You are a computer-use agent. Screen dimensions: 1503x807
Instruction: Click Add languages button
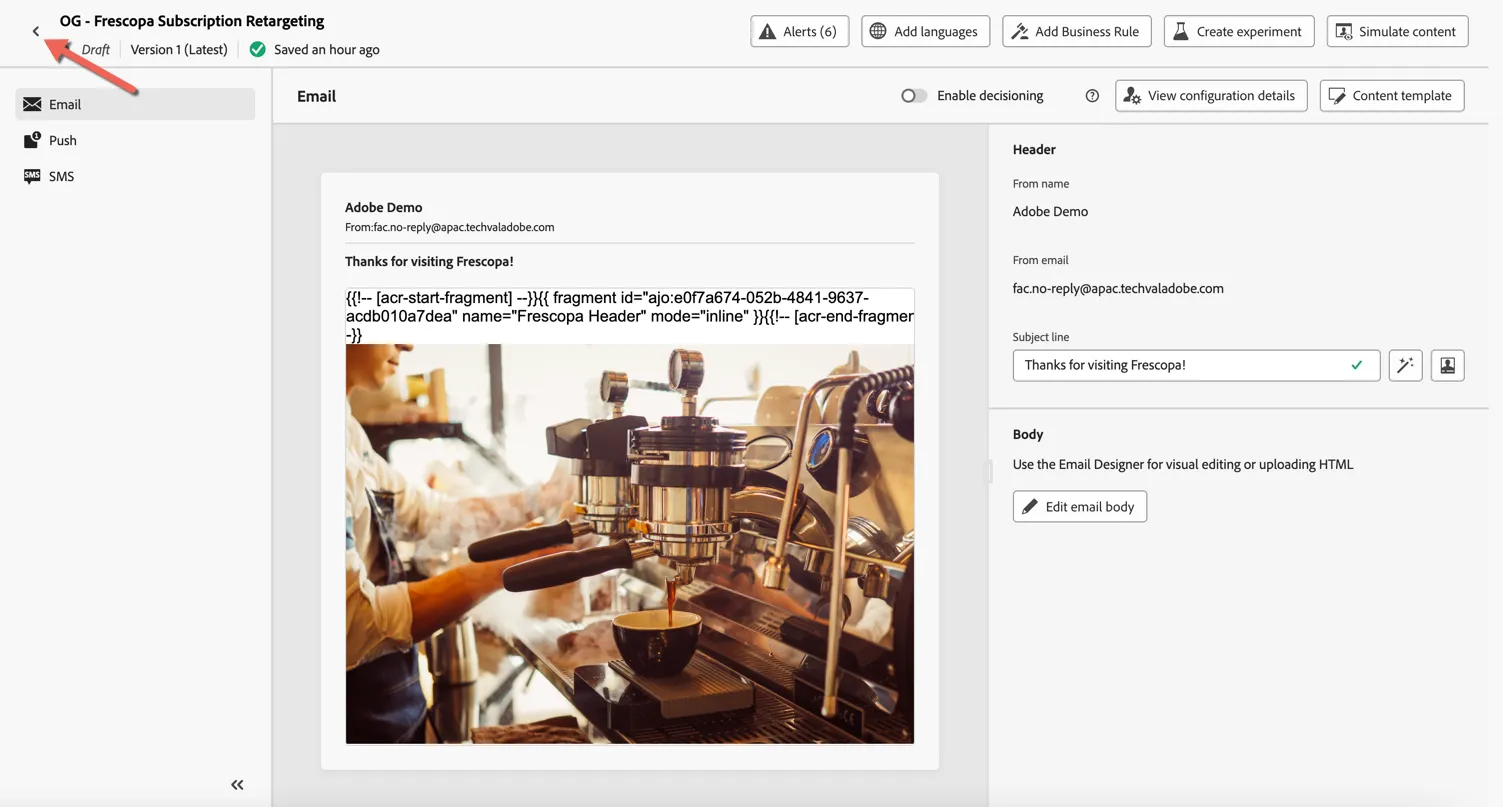click(x=925, y=31)
